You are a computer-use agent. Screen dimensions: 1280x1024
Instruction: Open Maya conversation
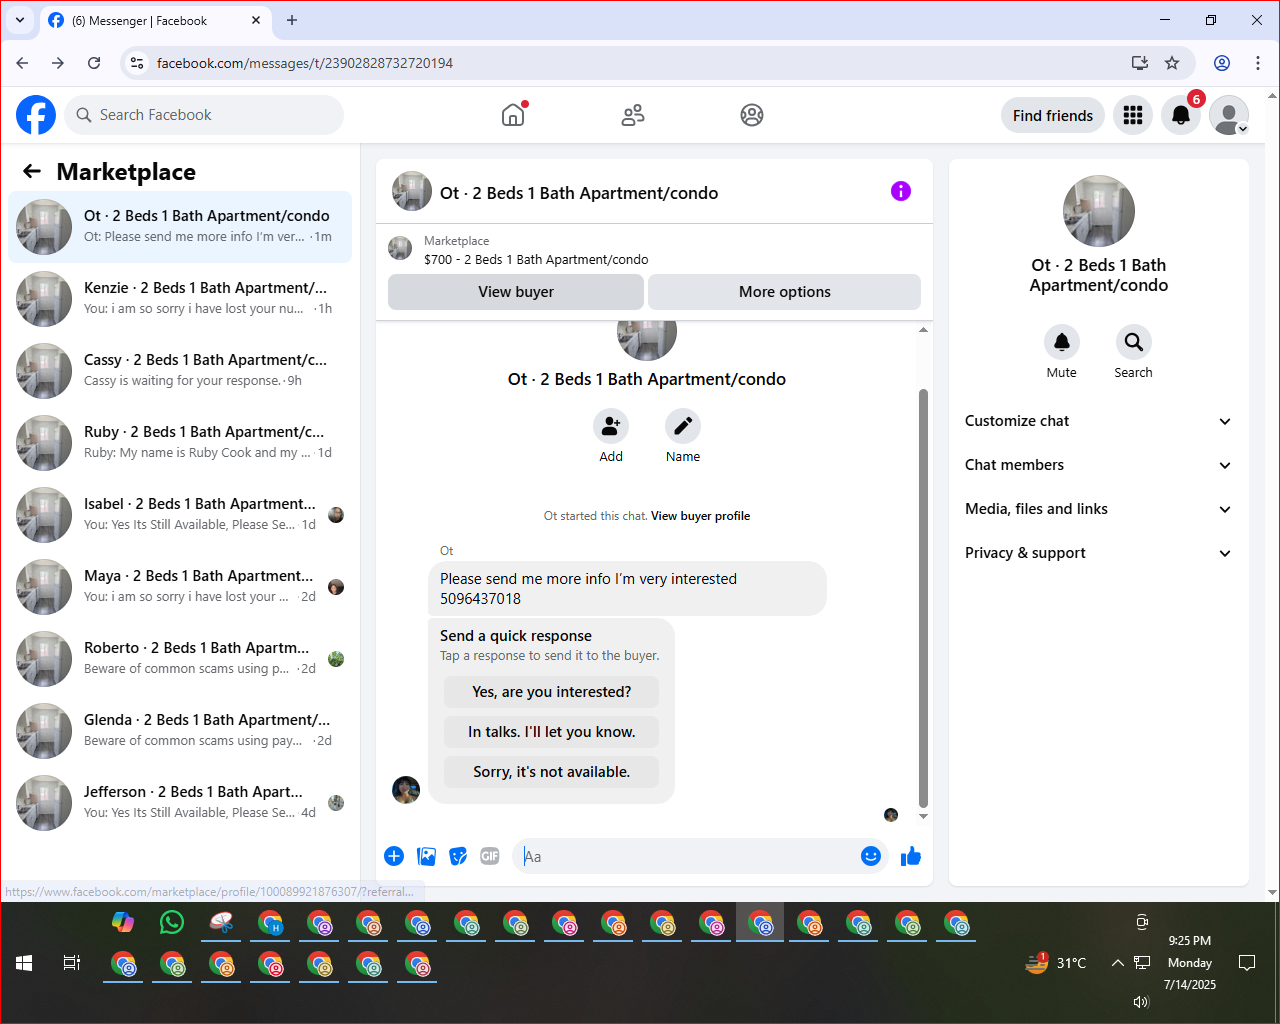click(180, 587)
